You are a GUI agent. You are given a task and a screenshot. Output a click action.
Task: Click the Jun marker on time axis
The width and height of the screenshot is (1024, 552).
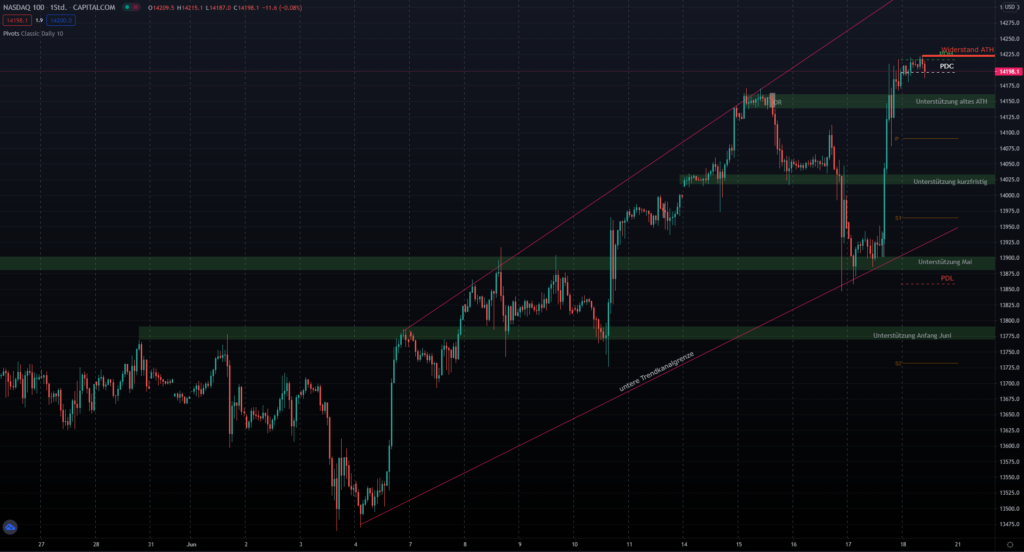click(192, 545)
